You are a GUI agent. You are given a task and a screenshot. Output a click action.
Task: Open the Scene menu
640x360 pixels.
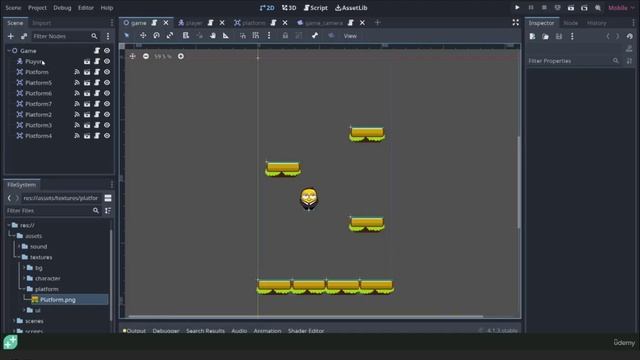(x=13, y=8)
